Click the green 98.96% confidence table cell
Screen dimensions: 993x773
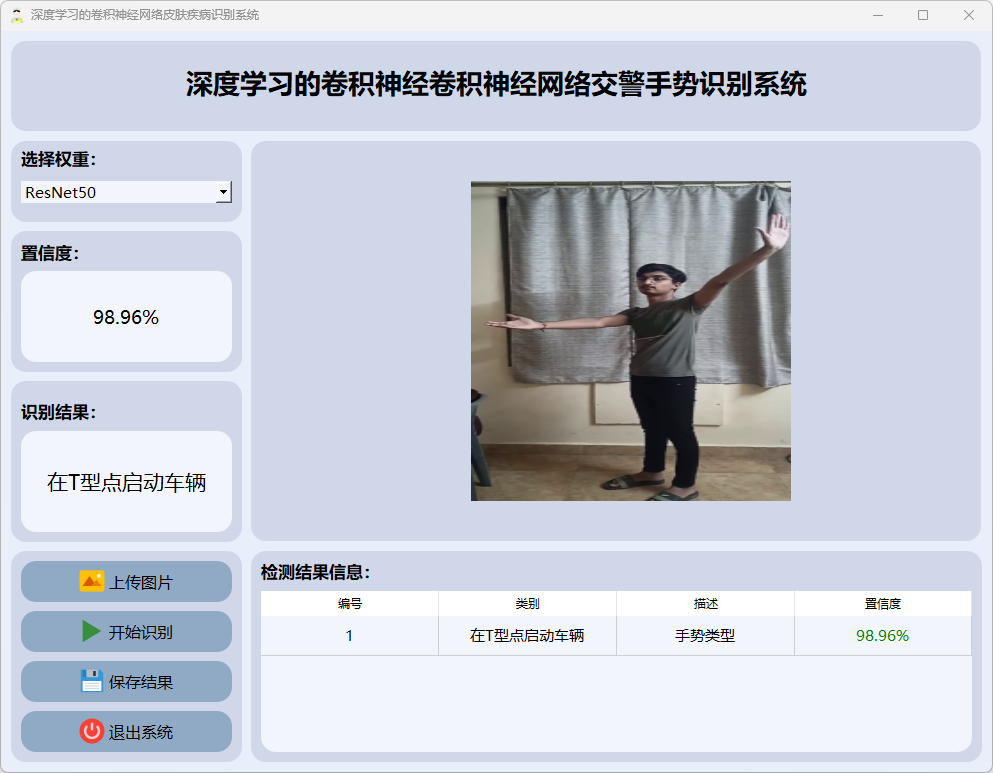click(x=882, y=636)
